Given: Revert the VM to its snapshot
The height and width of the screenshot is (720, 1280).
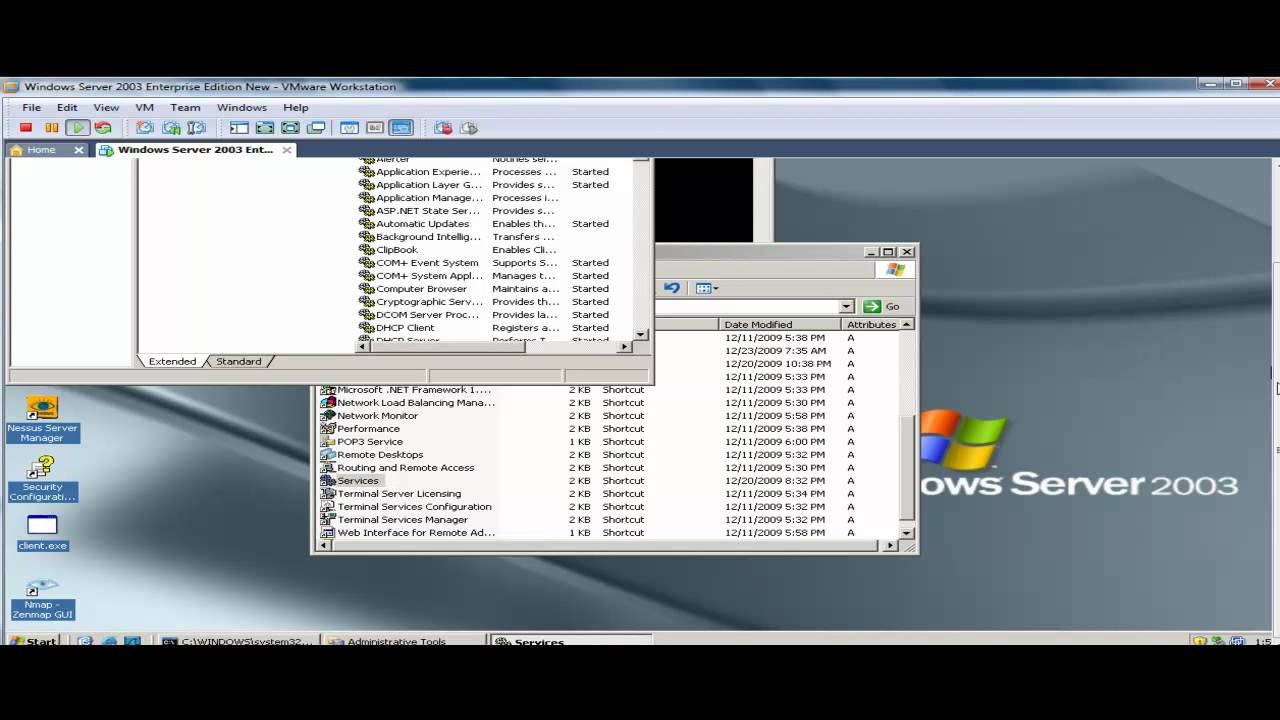Looking at the screenshot, I should point(171,128).
